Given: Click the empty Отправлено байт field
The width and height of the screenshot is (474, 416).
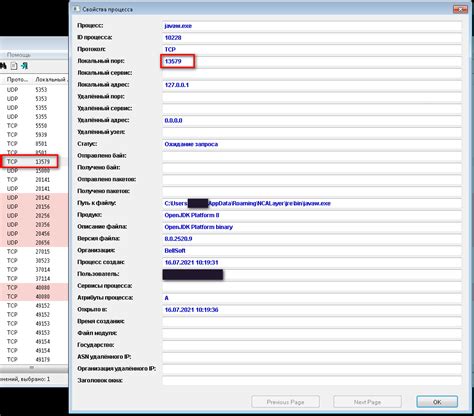Looking at the screenshot, I should (312, 156).
